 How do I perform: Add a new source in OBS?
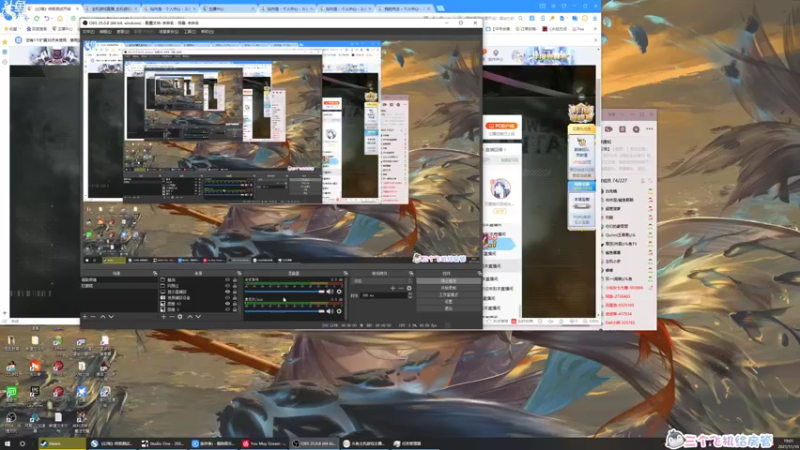pos(164,317)
